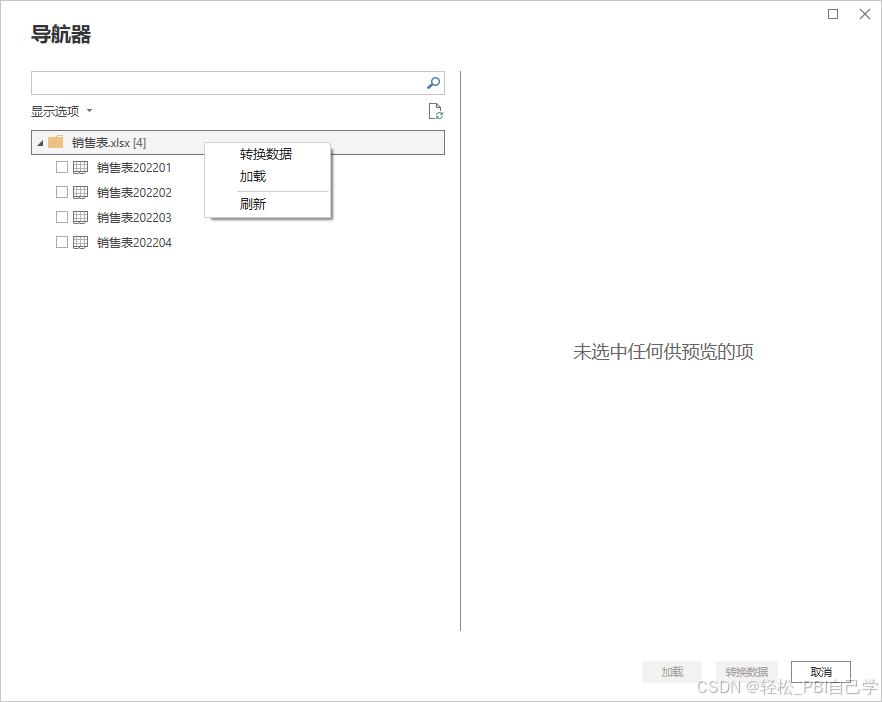882x702 pixels.
Task: Check the 销售表202201 checkbox
Action: coord(62,167)
